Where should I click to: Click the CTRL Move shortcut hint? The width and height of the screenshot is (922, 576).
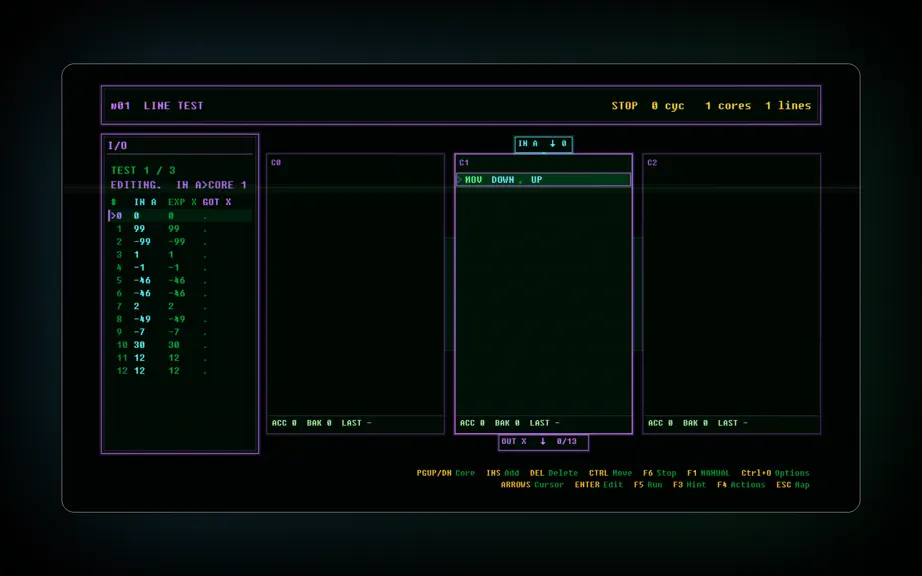coord(610,473)
